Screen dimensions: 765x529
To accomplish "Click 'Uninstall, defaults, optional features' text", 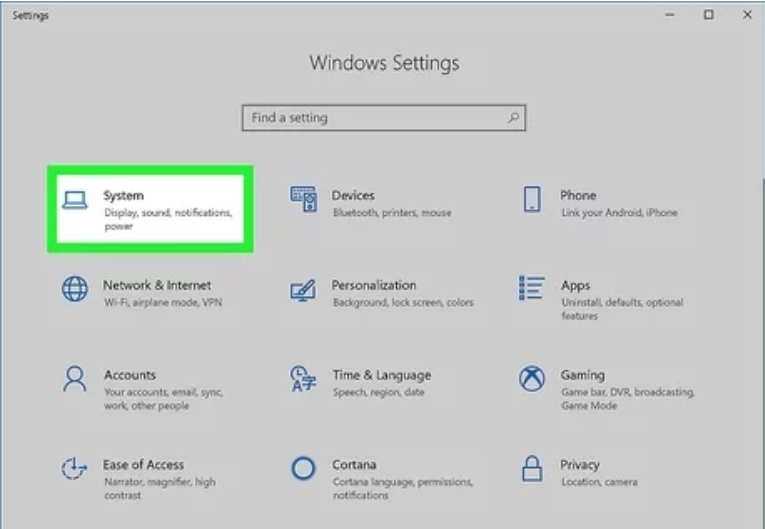I will (622, 309).
